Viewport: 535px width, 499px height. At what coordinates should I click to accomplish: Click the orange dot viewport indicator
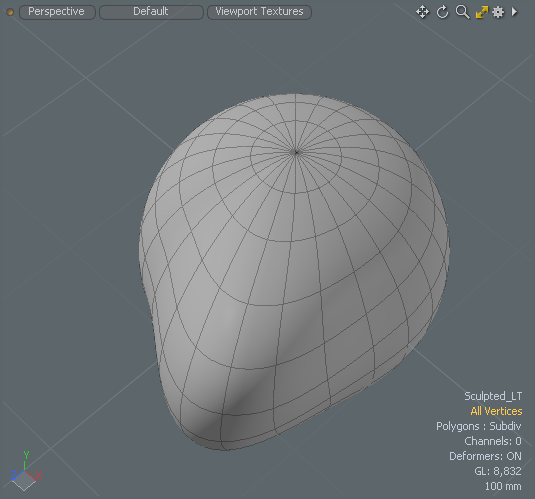10,13
